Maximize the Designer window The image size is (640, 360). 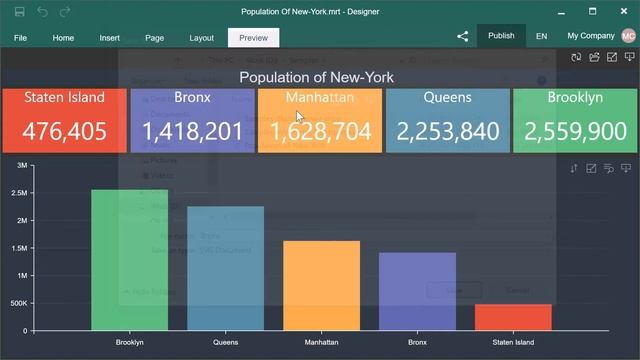592,11
